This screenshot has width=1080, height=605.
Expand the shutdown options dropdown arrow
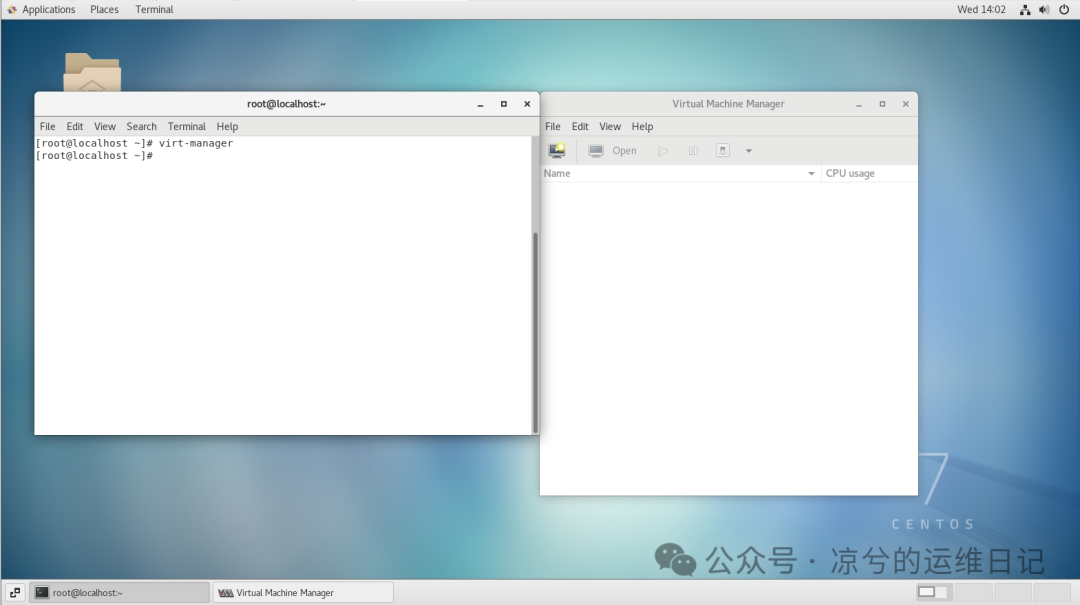tap(749, 151)
